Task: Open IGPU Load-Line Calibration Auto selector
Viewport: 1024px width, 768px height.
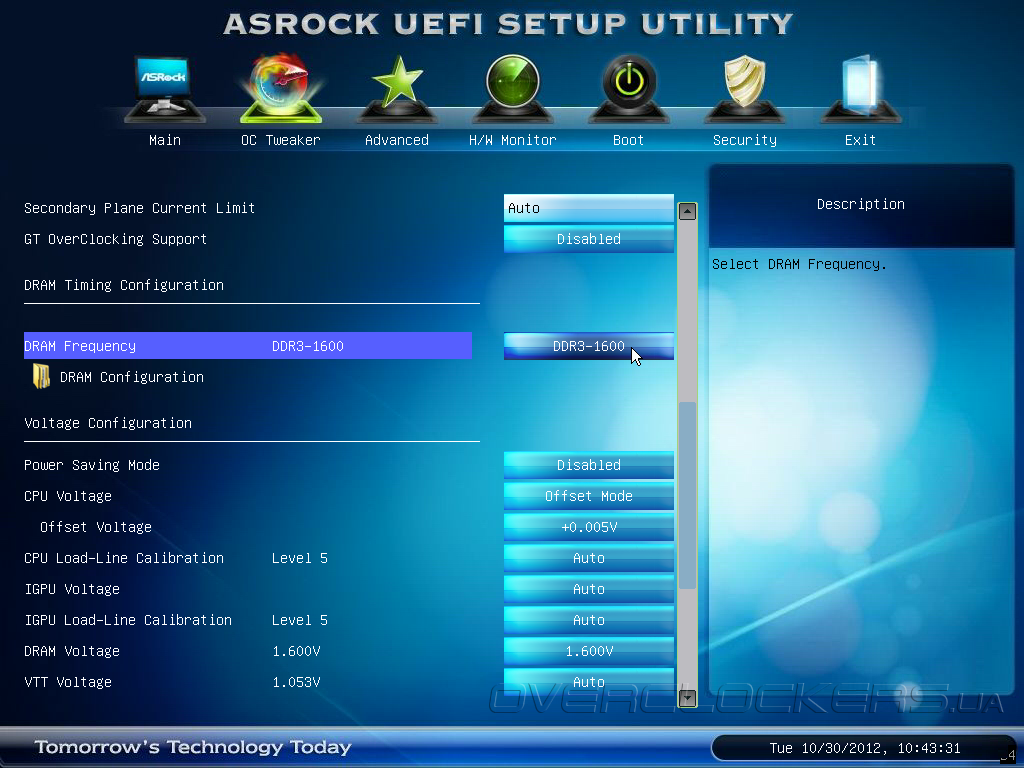Action: click(588, 620)
